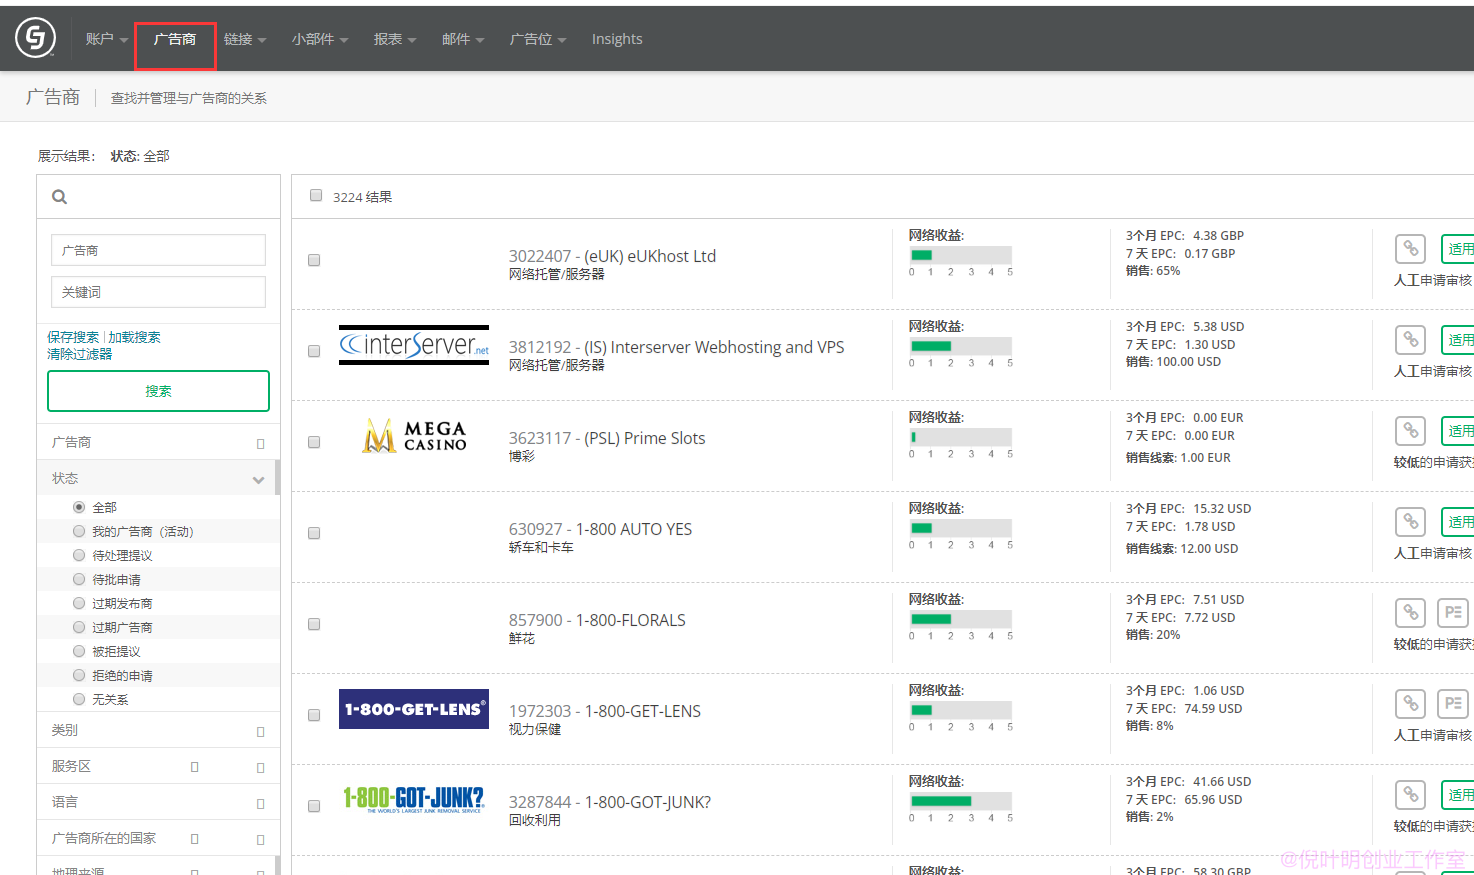Select the 过期广告商 radio option
The width and height of the screenshot is (1474, 875).
pyautogui.click(x=79, y=627)
